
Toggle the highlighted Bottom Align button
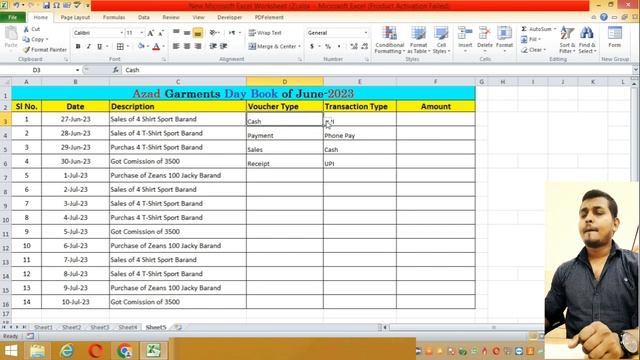(x=198, y=33)
